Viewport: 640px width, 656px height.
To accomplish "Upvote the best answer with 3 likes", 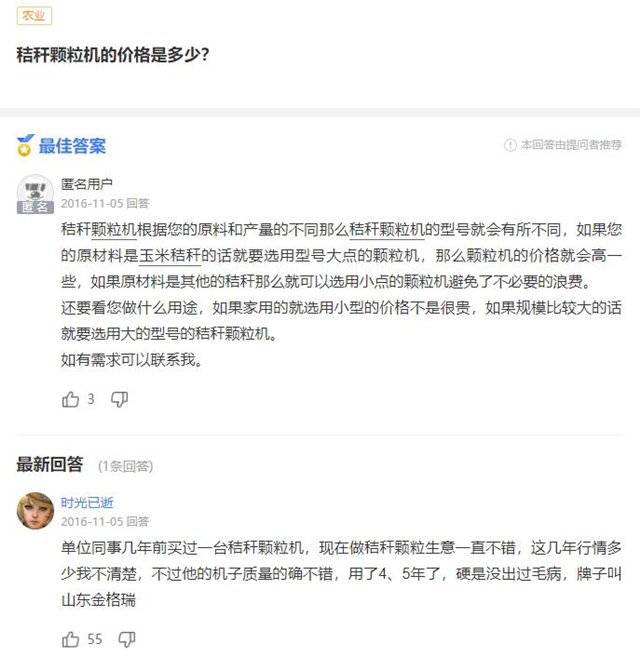I will (70, 399).
